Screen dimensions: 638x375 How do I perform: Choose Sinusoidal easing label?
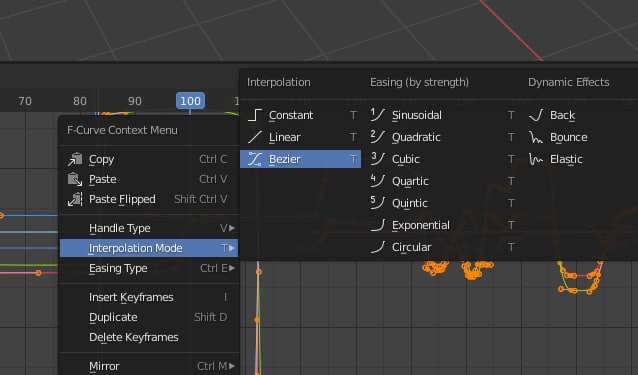click(x=417, y=115)
